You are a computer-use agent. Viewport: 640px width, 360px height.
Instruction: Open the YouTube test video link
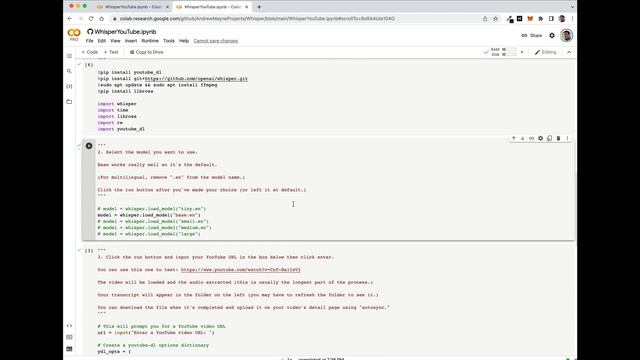pos(240,270)
